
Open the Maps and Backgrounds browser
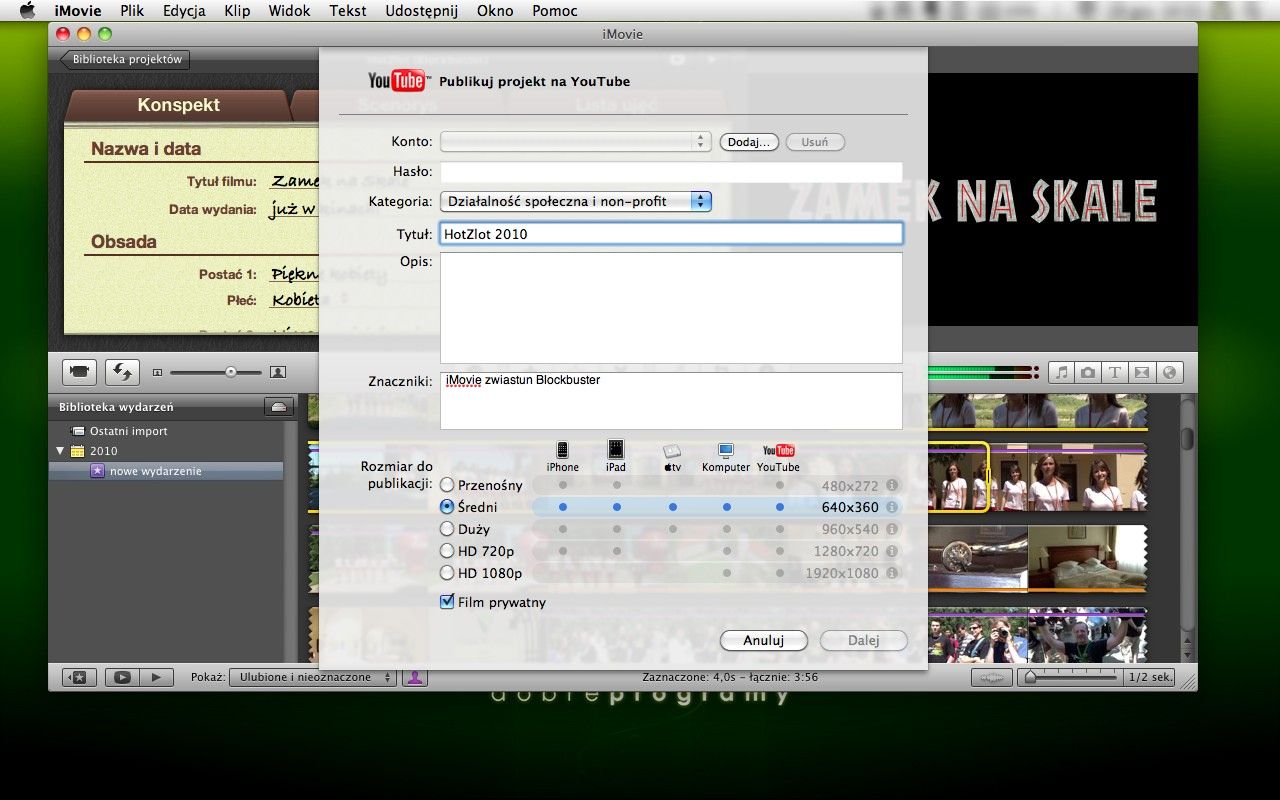click(1169, 372)
